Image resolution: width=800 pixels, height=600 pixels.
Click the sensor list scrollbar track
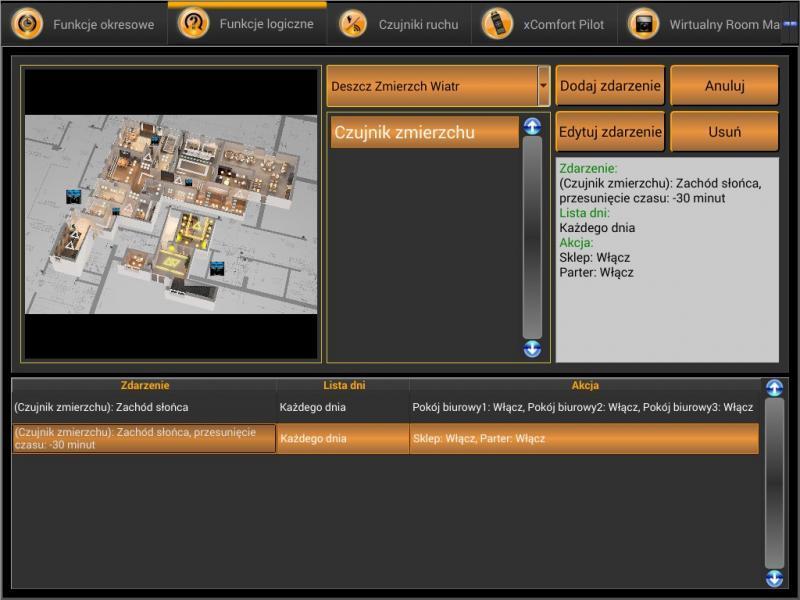[x=532, y=237]
